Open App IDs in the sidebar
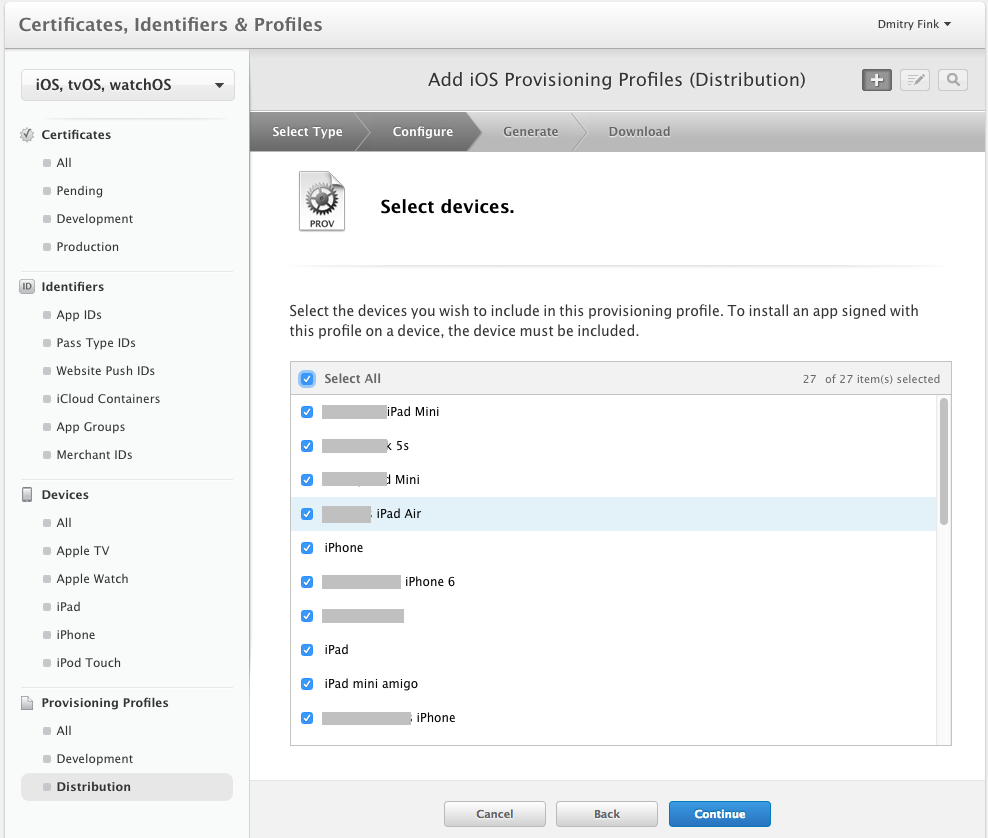 (x=79, y=315)
